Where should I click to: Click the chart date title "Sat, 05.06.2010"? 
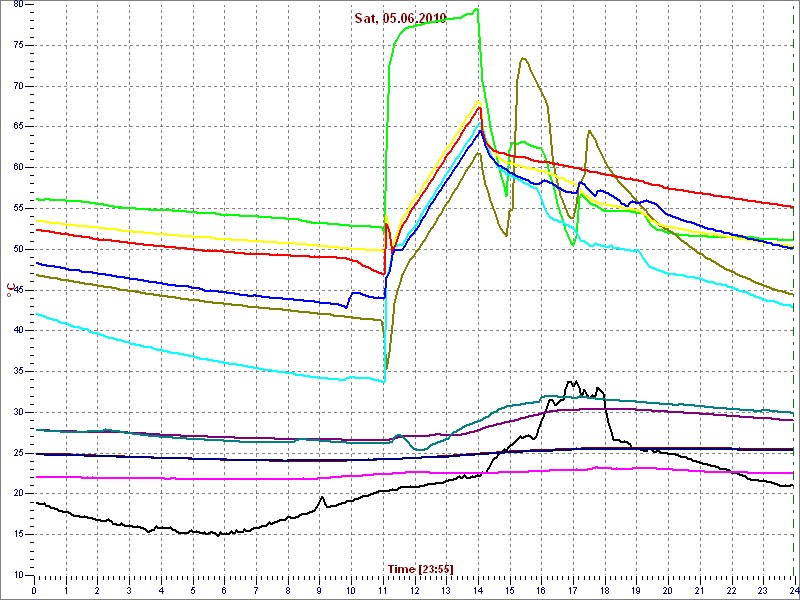pyautogui.click(x=401, y=19)
